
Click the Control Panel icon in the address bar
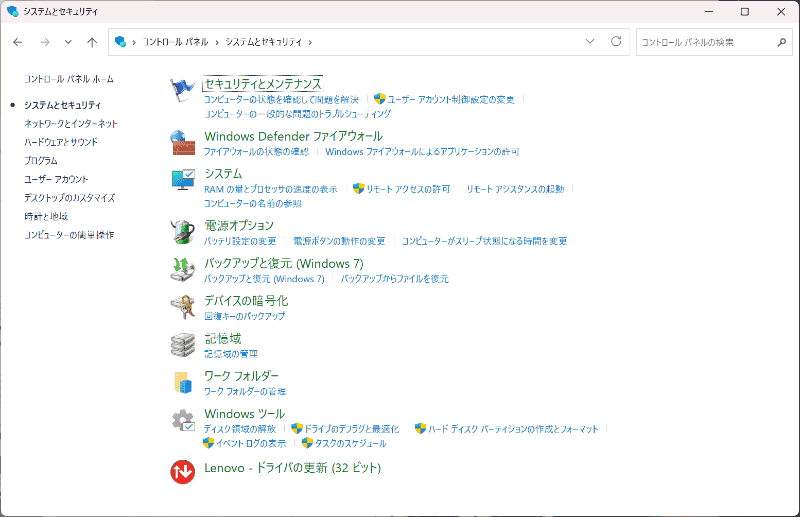coord(120,42)
